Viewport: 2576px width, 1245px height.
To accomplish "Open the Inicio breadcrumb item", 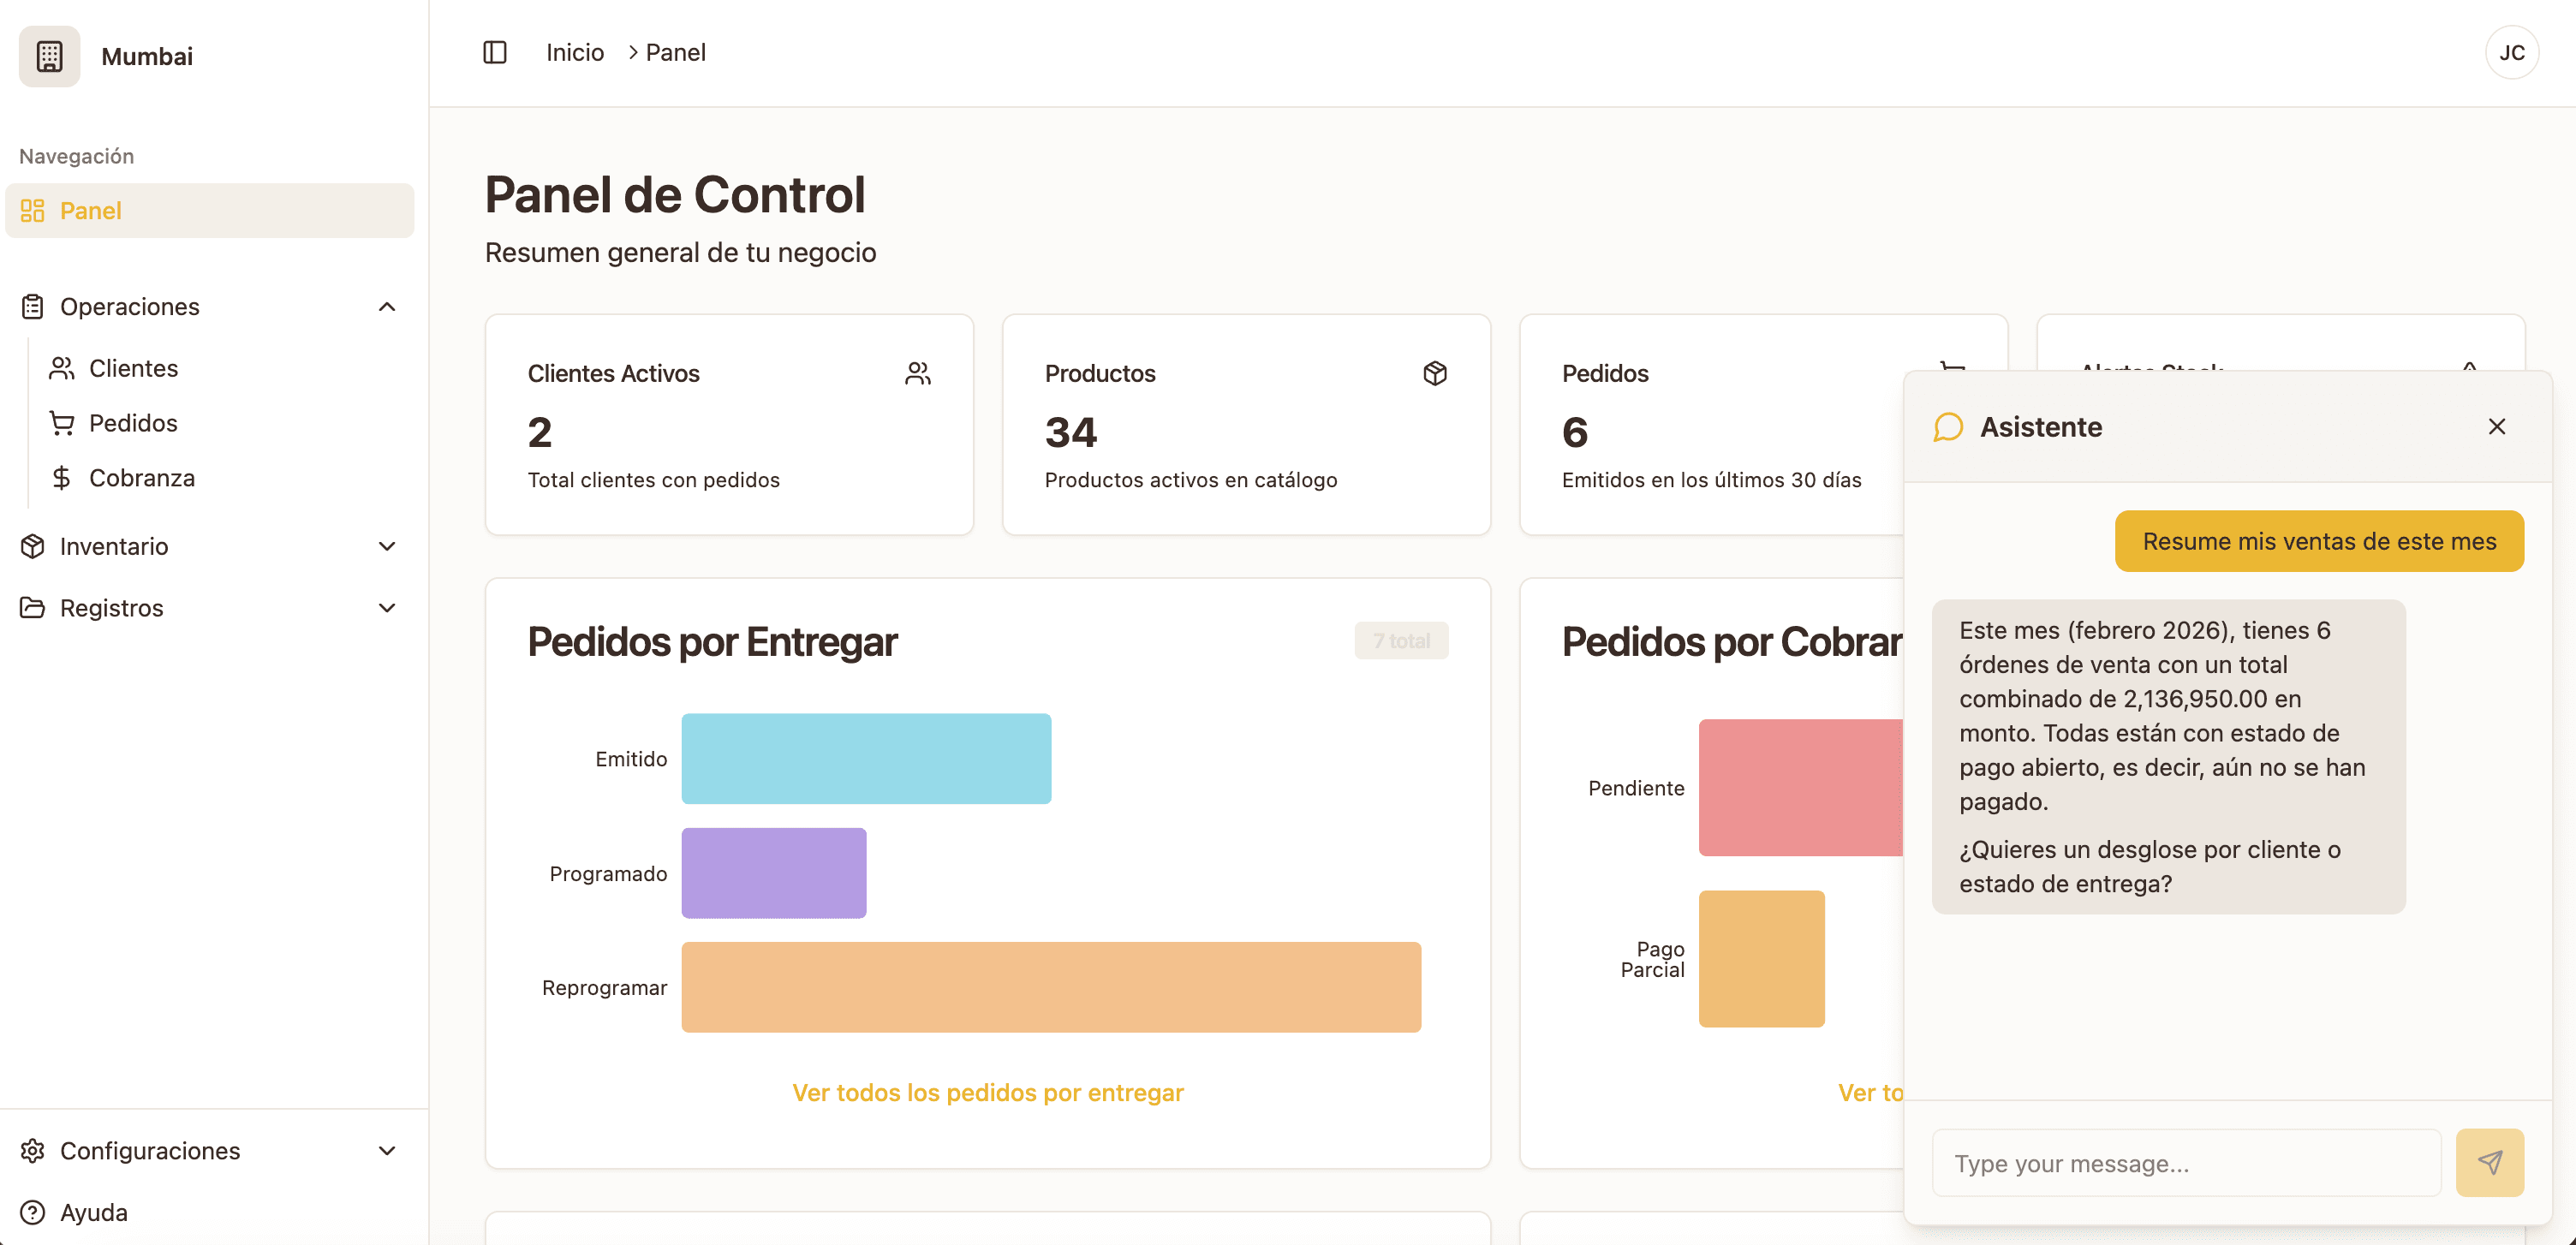I will 574,52.
